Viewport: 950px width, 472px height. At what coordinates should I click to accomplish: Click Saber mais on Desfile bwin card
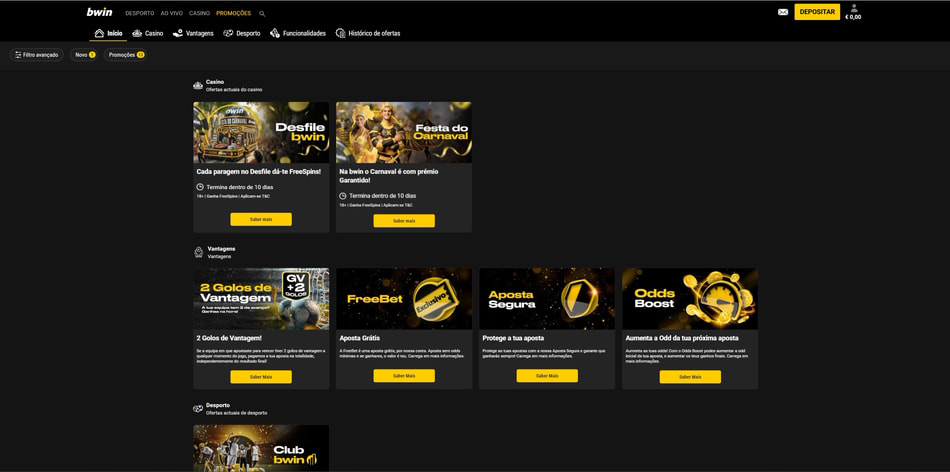(x=261, y=219)
